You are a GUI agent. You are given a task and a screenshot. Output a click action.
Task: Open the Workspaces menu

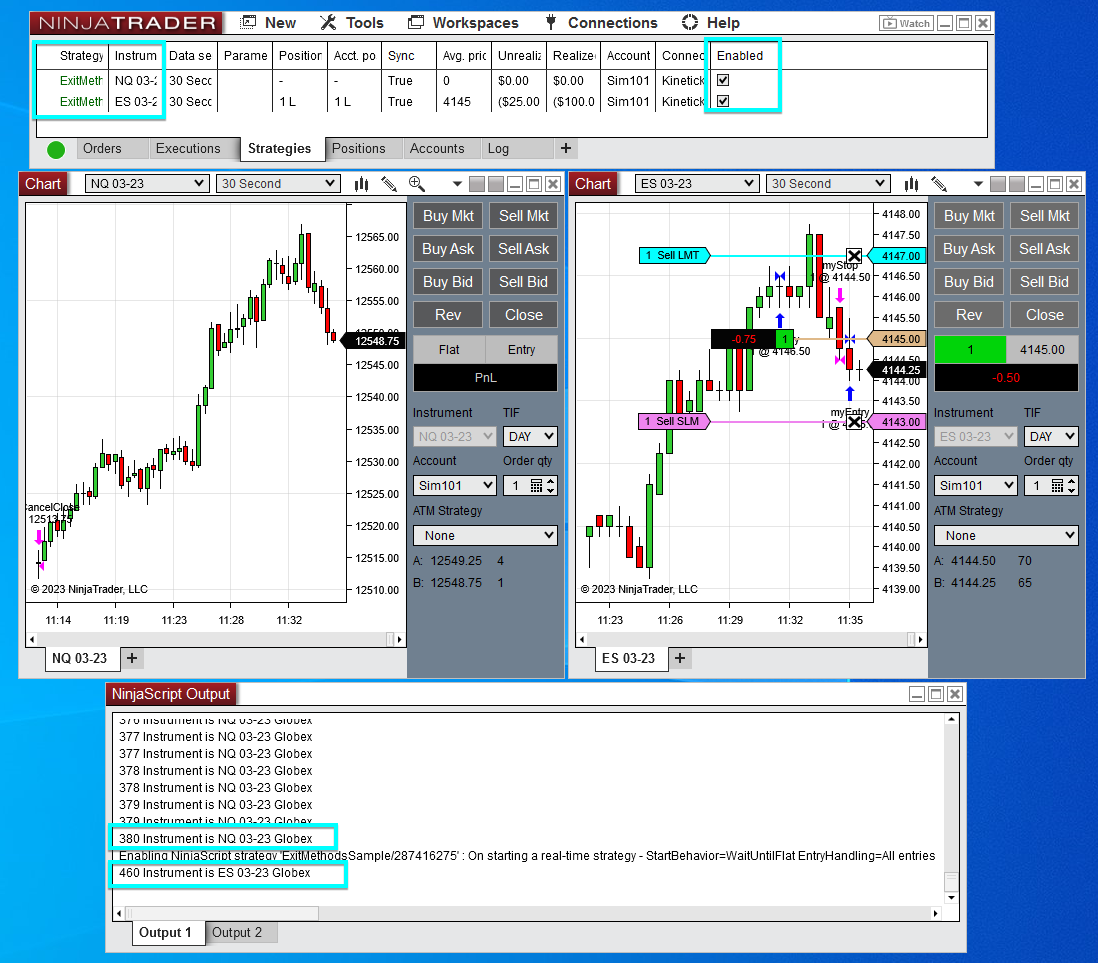(x=464, y=23)
